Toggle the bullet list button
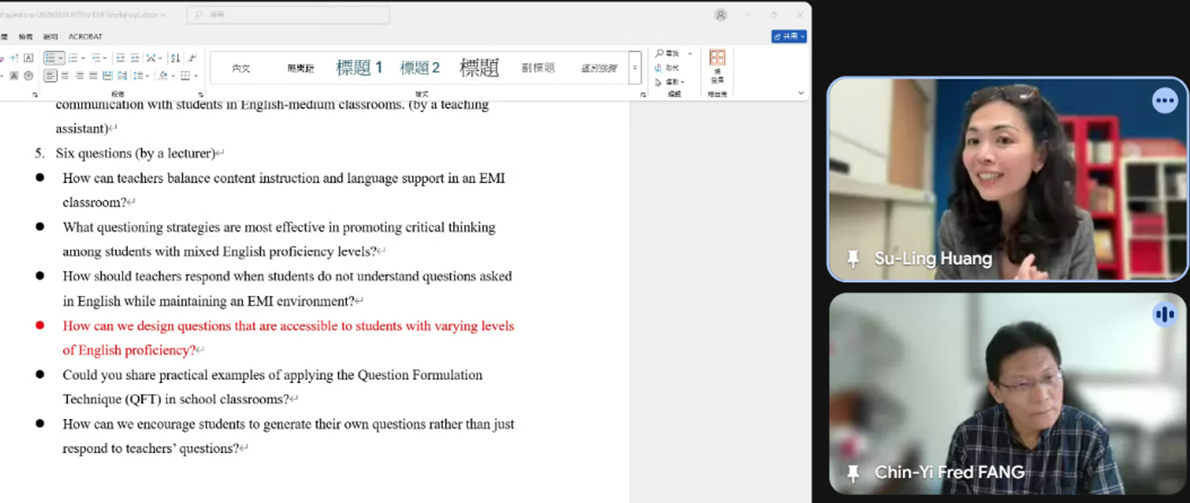This screenshot has height=503, width=1190. [52, 58]
